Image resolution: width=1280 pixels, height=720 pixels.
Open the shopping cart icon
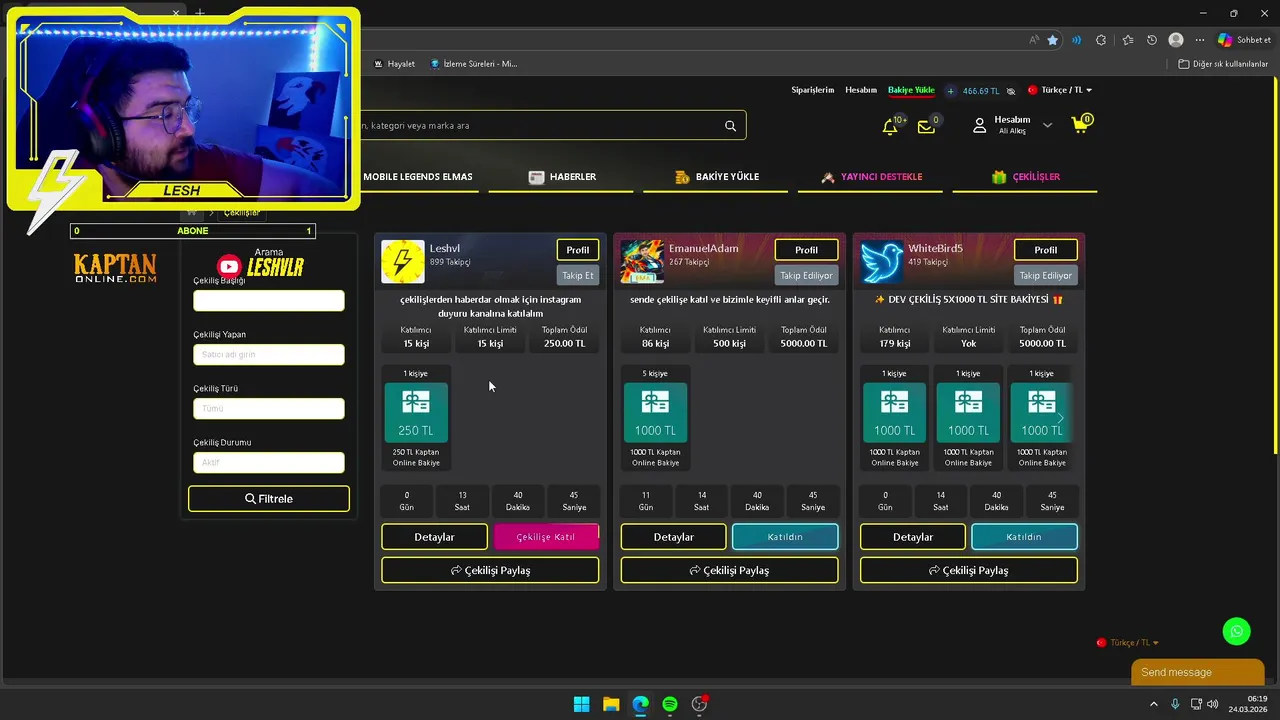[x=1079, y=126]
